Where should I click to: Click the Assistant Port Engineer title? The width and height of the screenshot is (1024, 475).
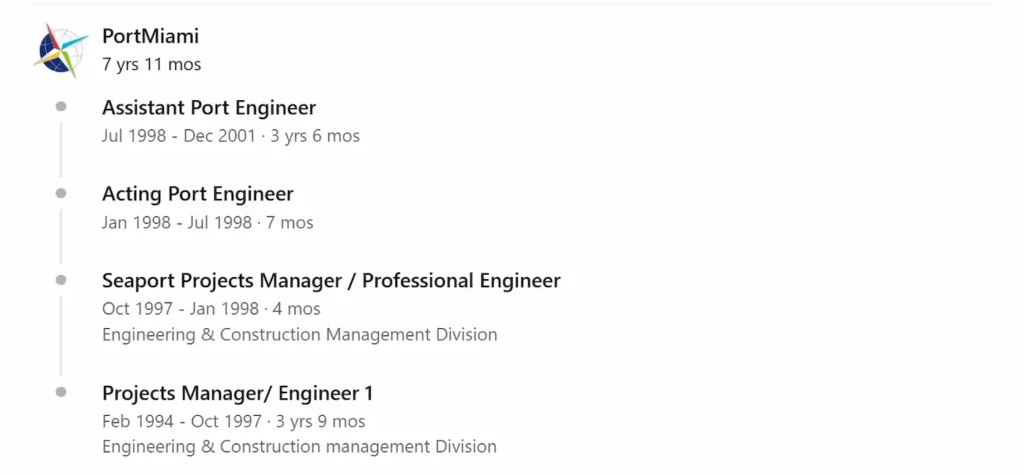pos(209,108)
